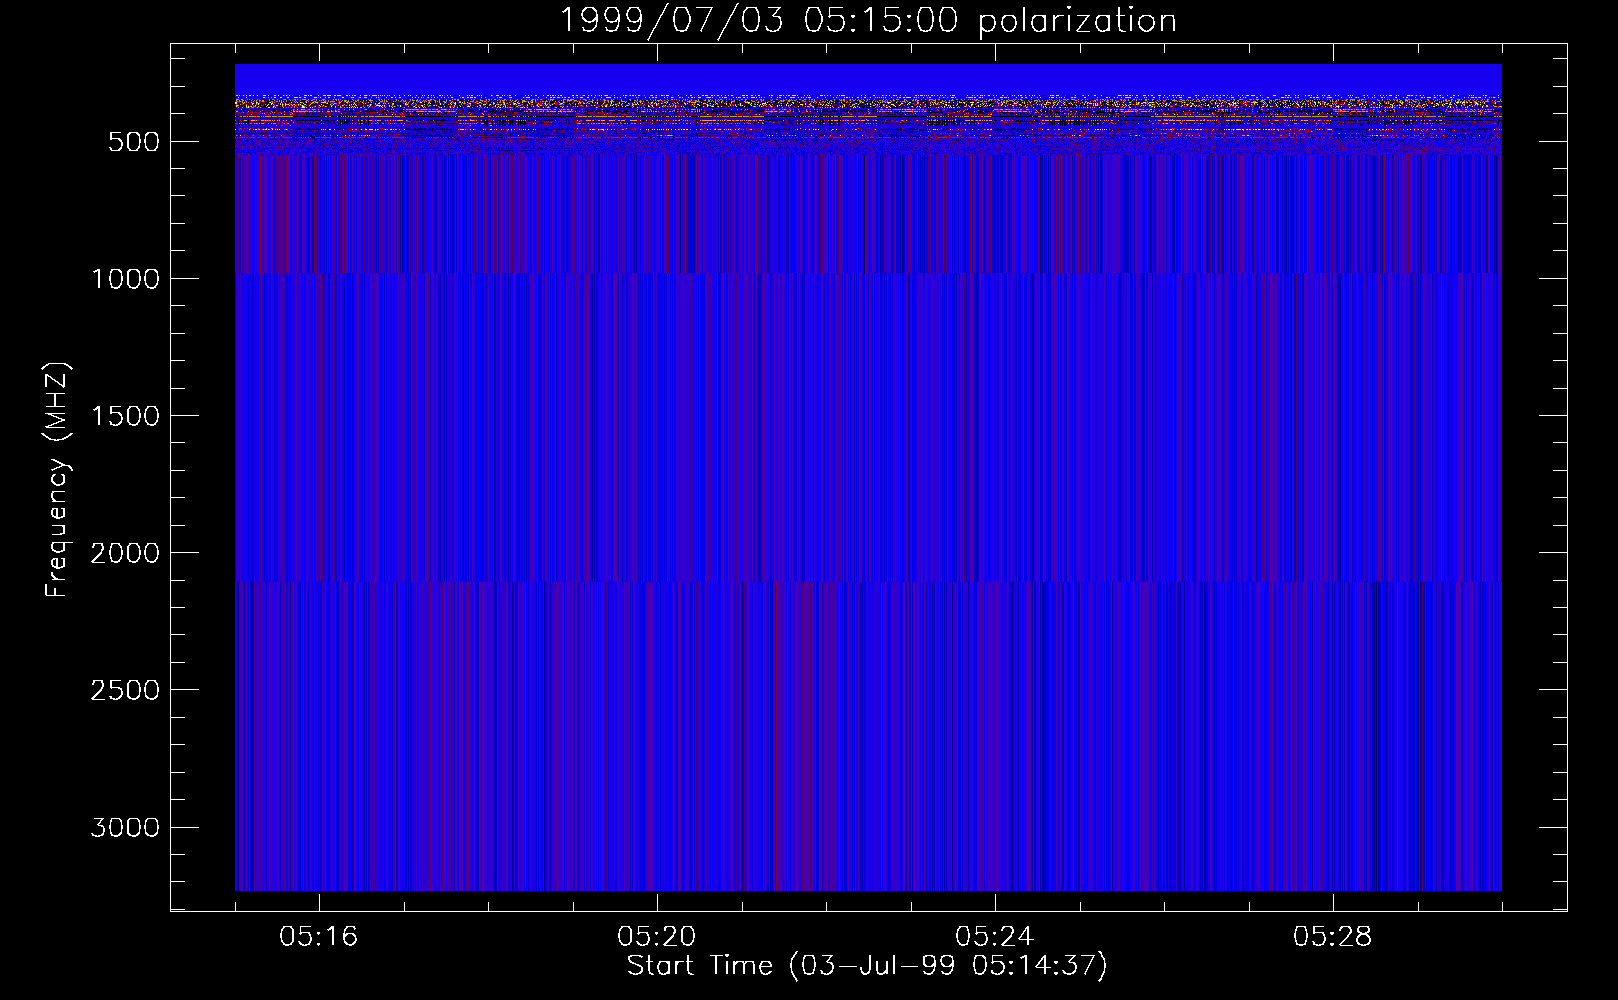Select the 1500 frequency tick label
This screenshot has width=1618, height=1000.
click(125, 416)
